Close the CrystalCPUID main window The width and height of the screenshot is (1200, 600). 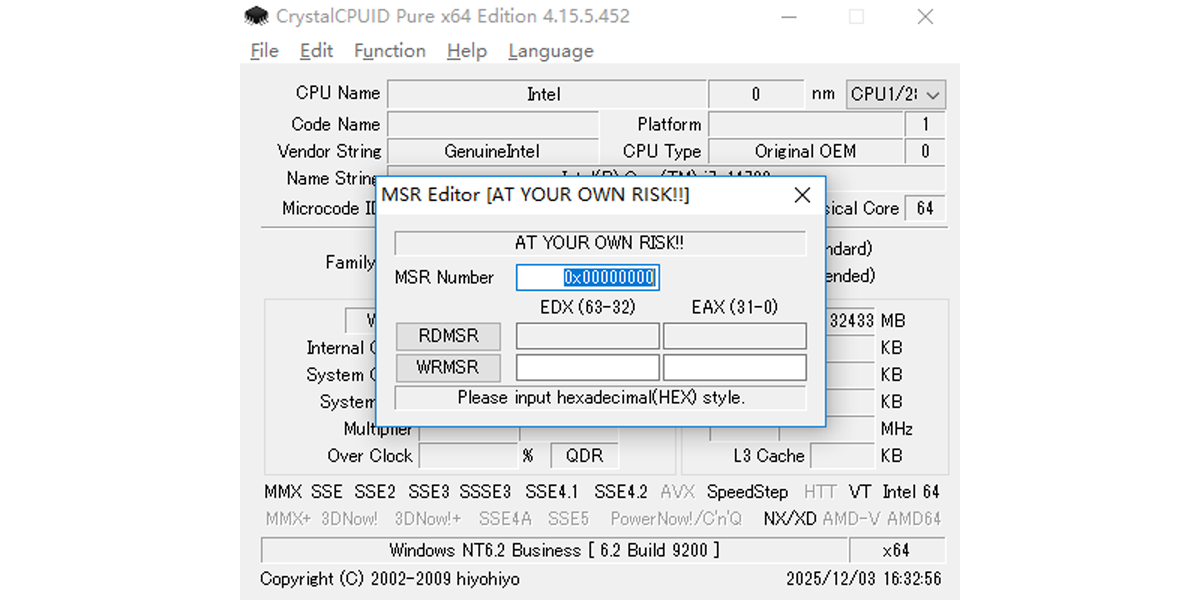click(x=925, y=16)
